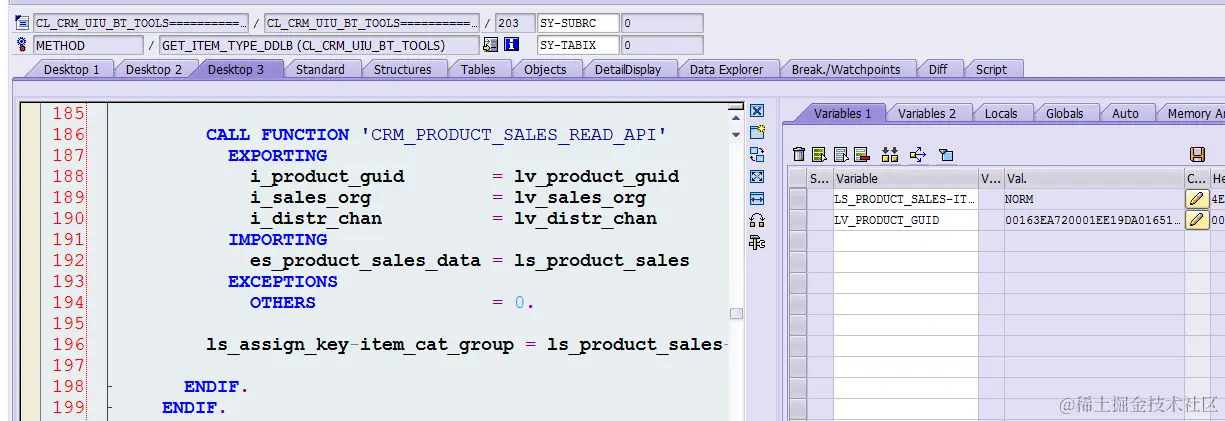This screenshot has width=1225, height=421.
Task: Switch to the Globals tab
Action: [1065, 113]
